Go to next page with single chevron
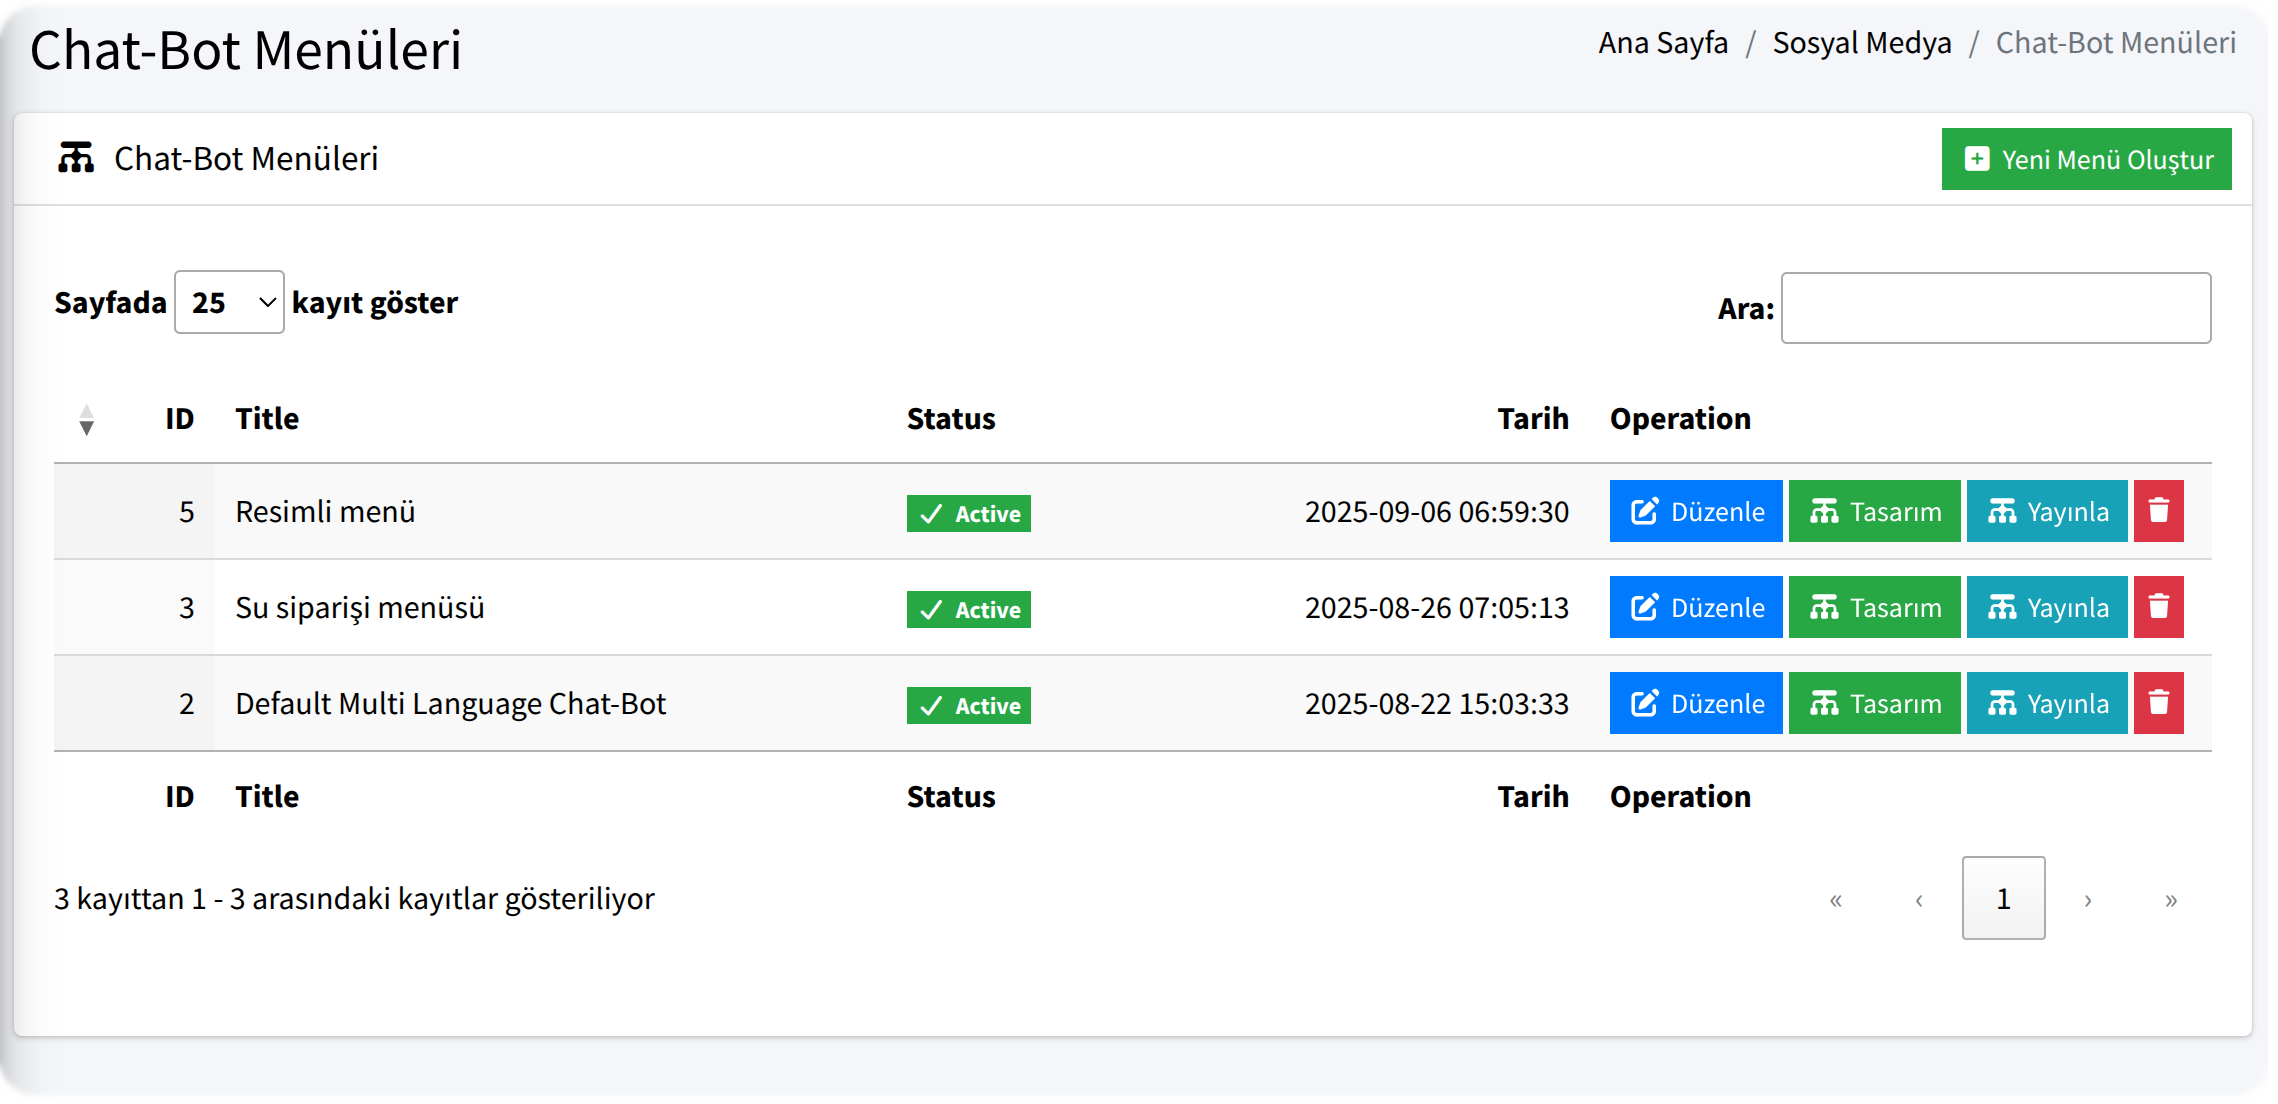The width and height of the screenshot is (2278, 1104). (x=2087, y=899)
